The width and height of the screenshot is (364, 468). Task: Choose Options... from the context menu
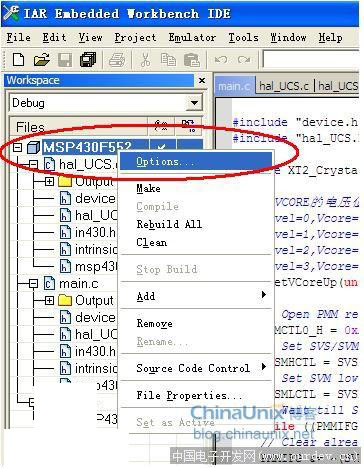(196, 162)
